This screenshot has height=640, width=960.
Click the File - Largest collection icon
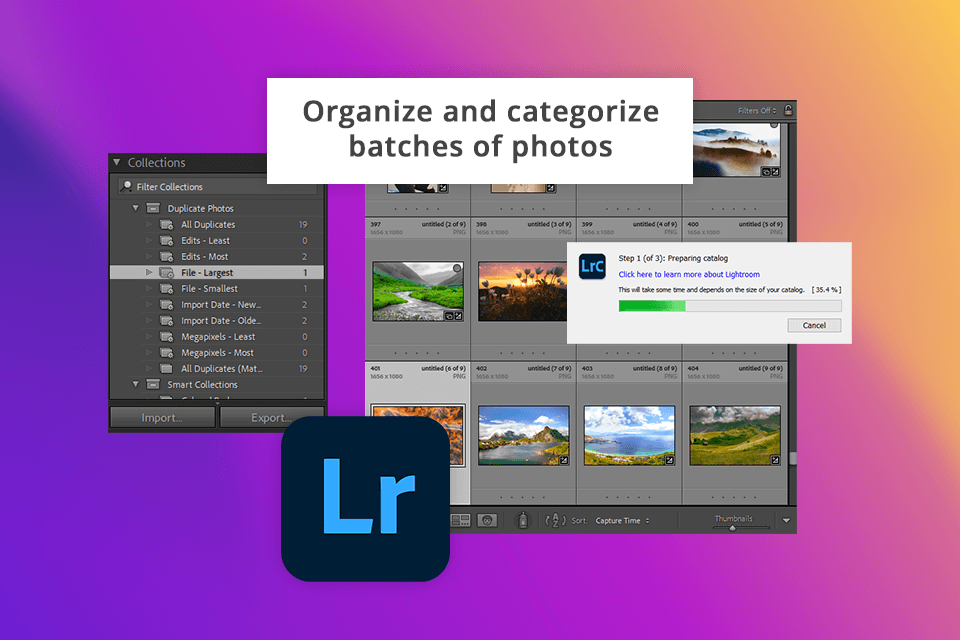167,273
